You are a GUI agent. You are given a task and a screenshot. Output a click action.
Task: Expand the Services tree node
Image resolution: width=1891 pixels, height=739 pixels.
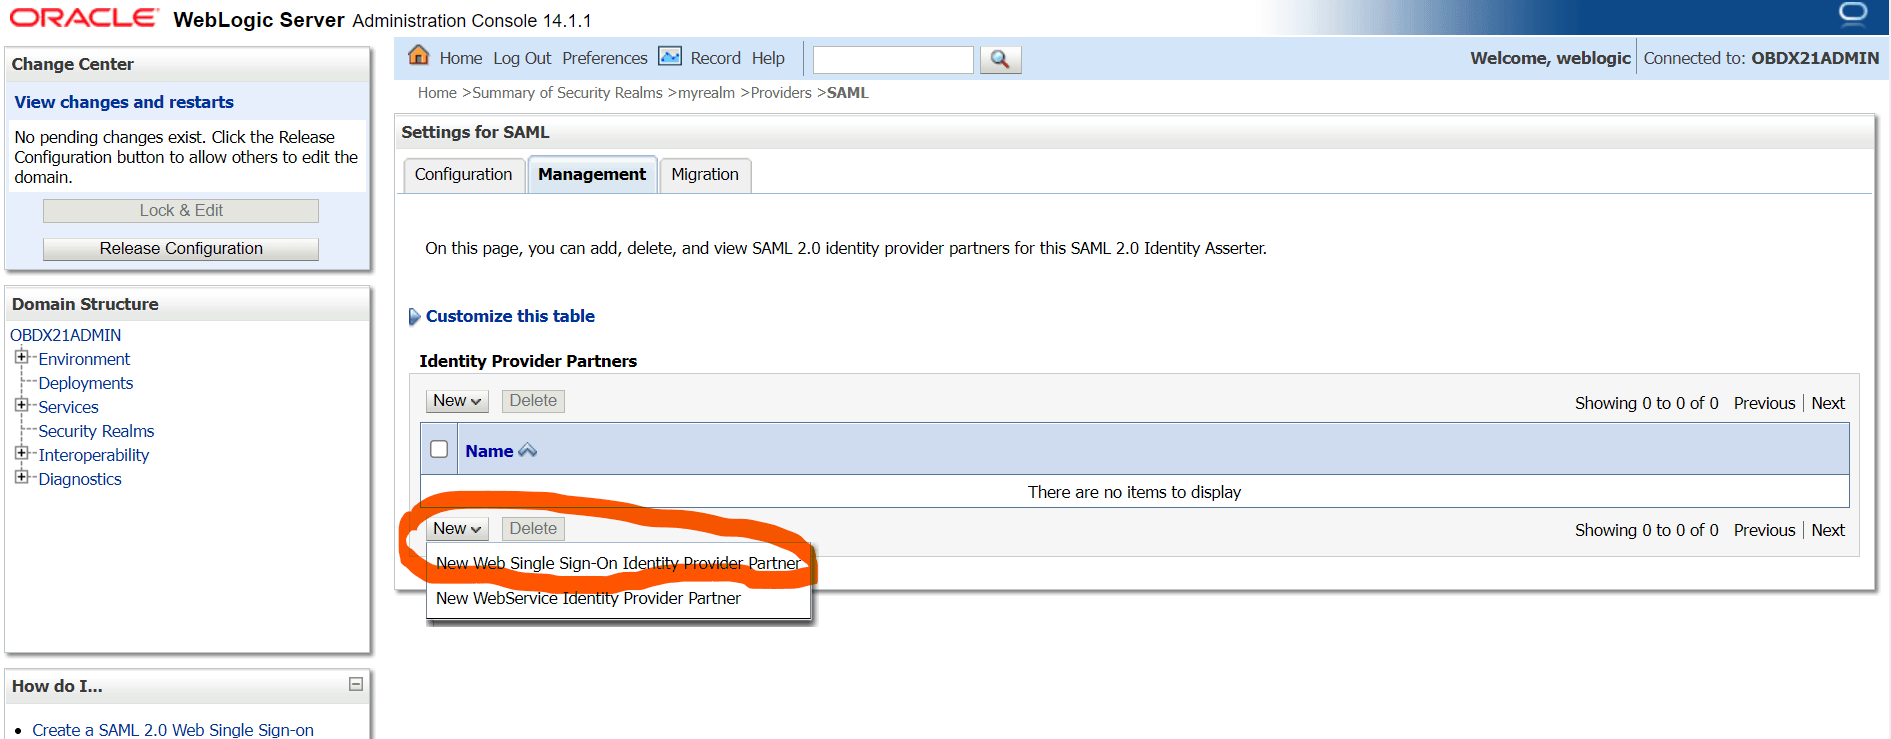(21, 405)
